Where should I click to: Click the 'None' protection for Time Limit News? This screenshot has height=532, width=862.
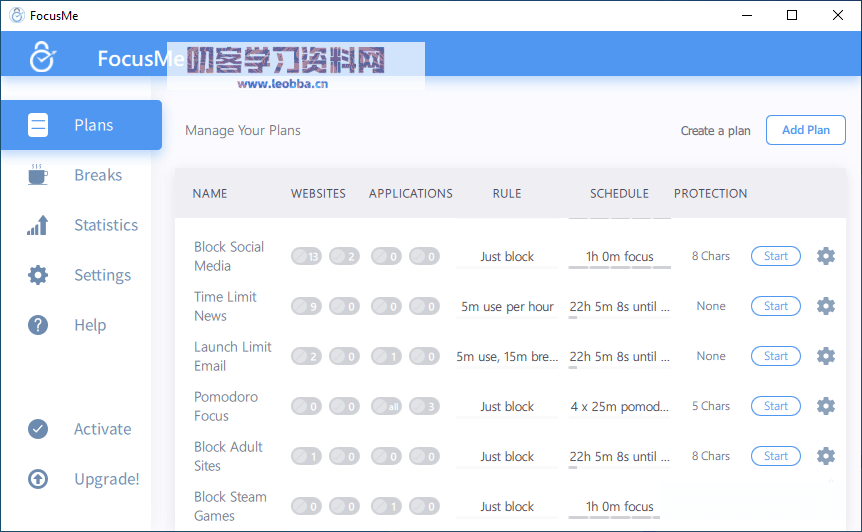[711, 306]
